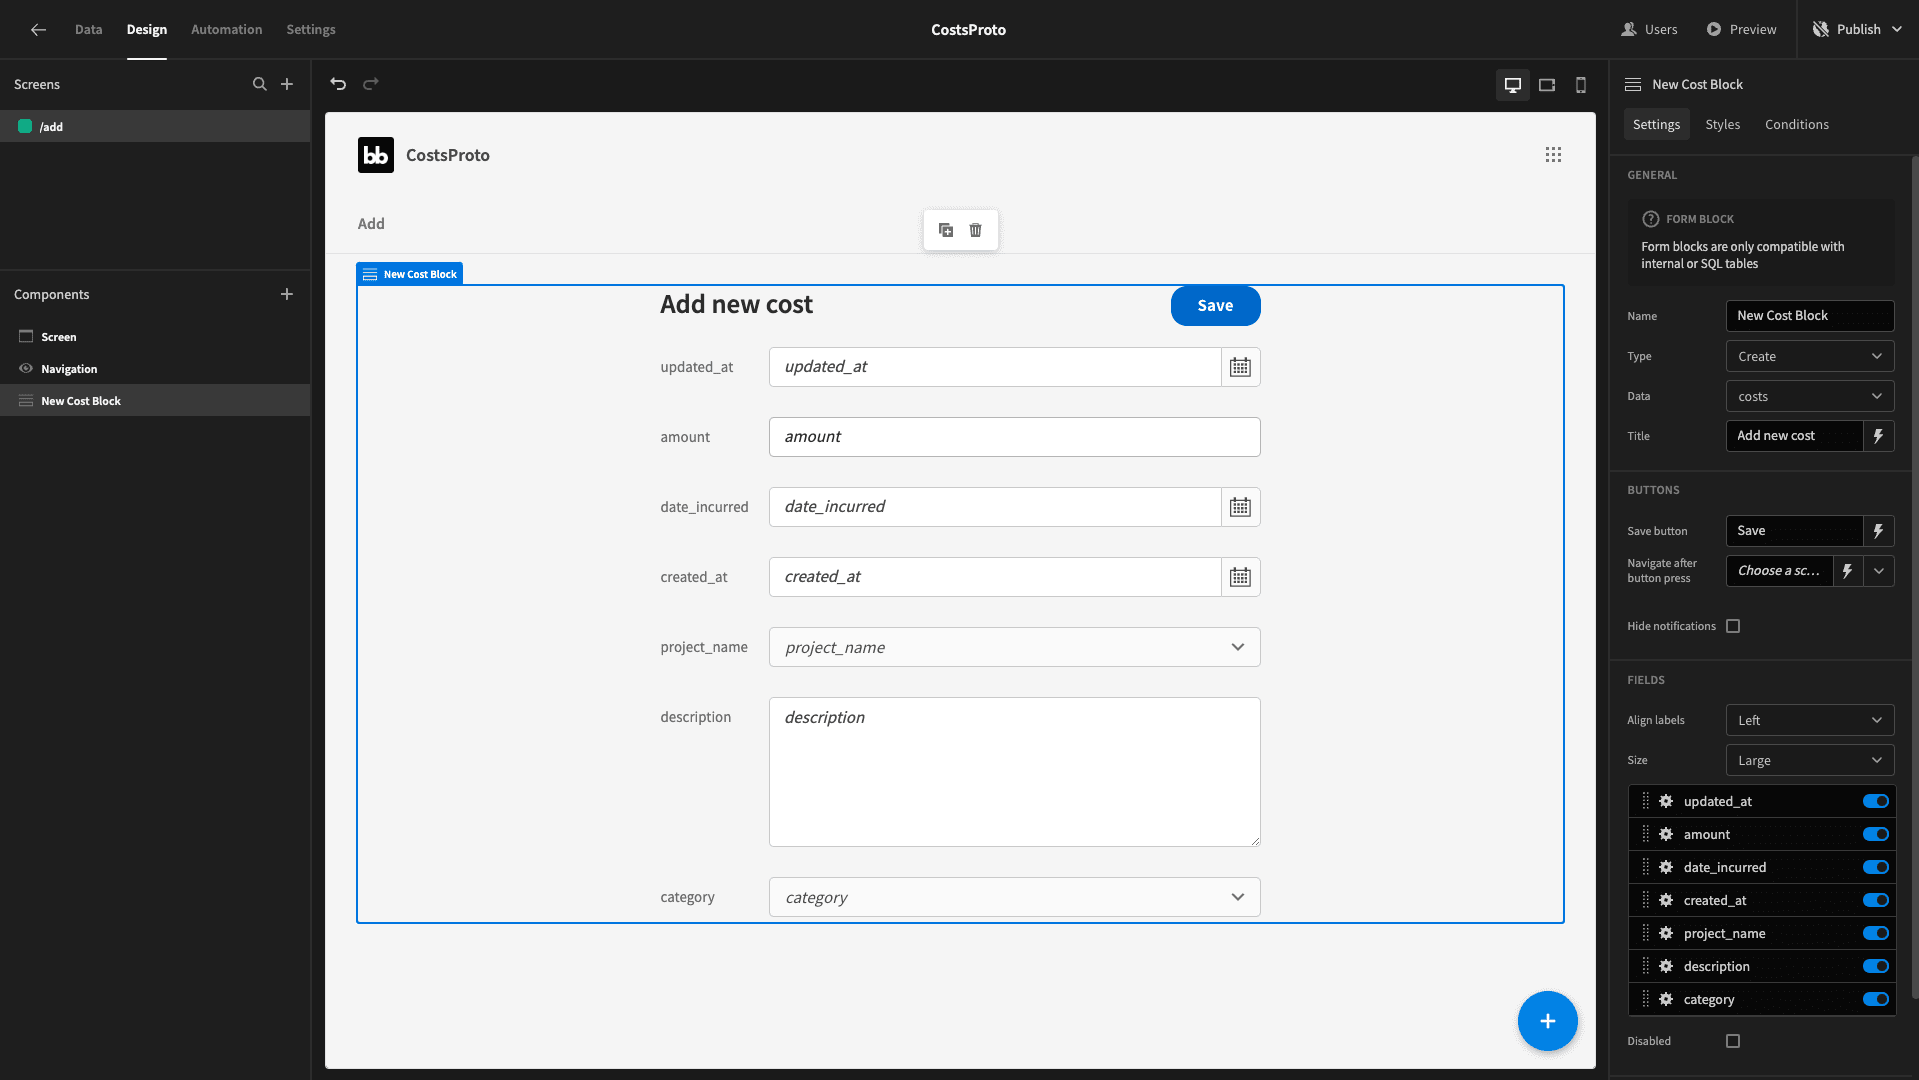
Task: Expand the Choose a screen dropdown arrow
Action: point(1879,571)
